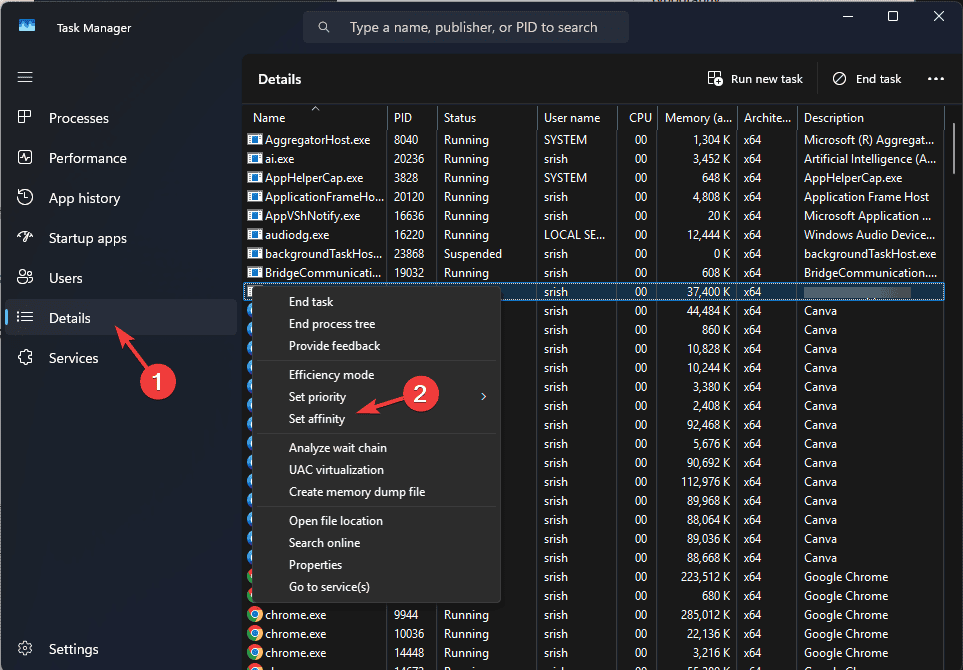This screenshot has height=670, width=963.
Task: Click the Services puzzle icon
Action: pyautogui.click(x=25, y=357)
